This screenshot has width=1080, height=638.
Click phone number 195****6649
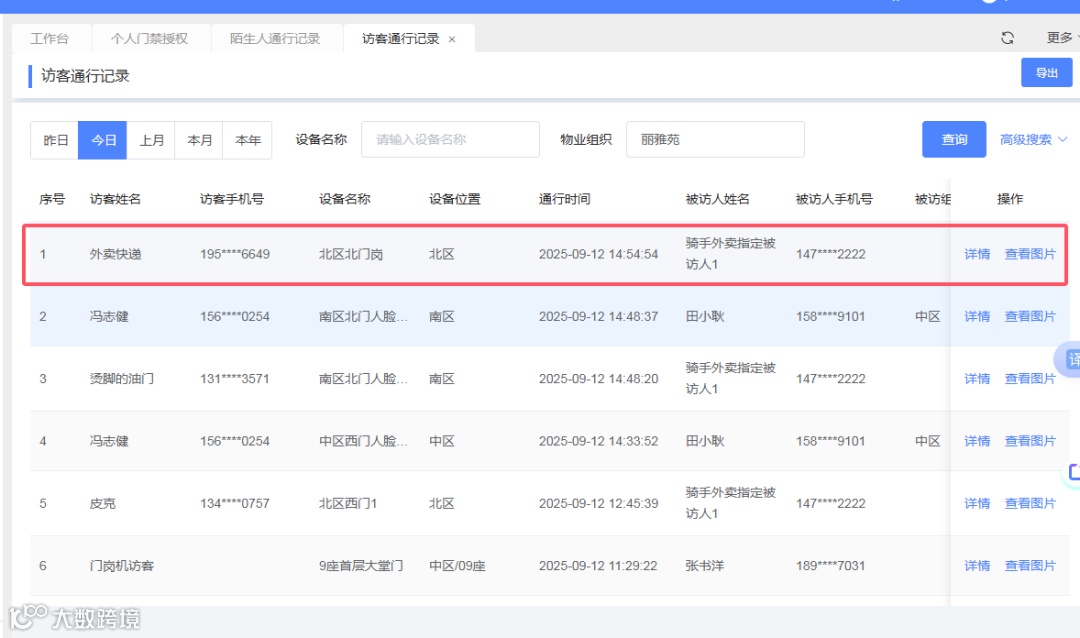(235, 254)
